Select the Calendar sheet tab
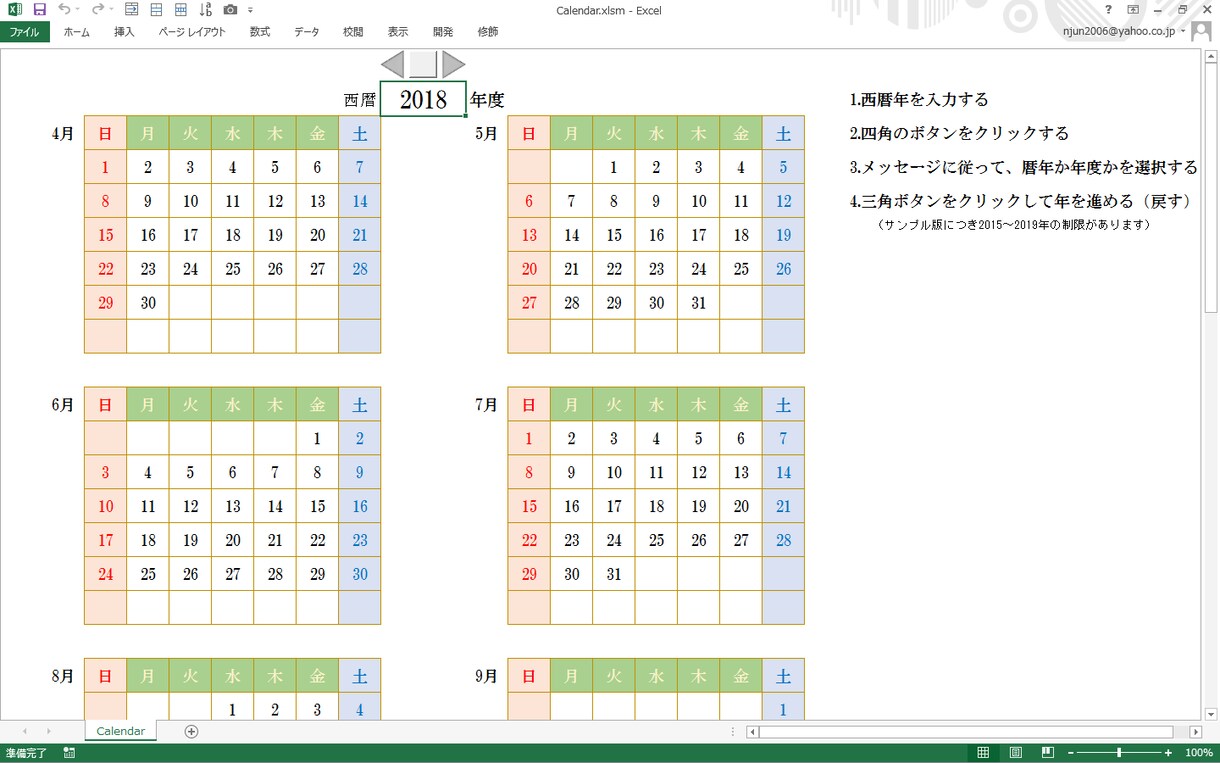Screen dimensions: 1220x763 [x=120, y=731]
